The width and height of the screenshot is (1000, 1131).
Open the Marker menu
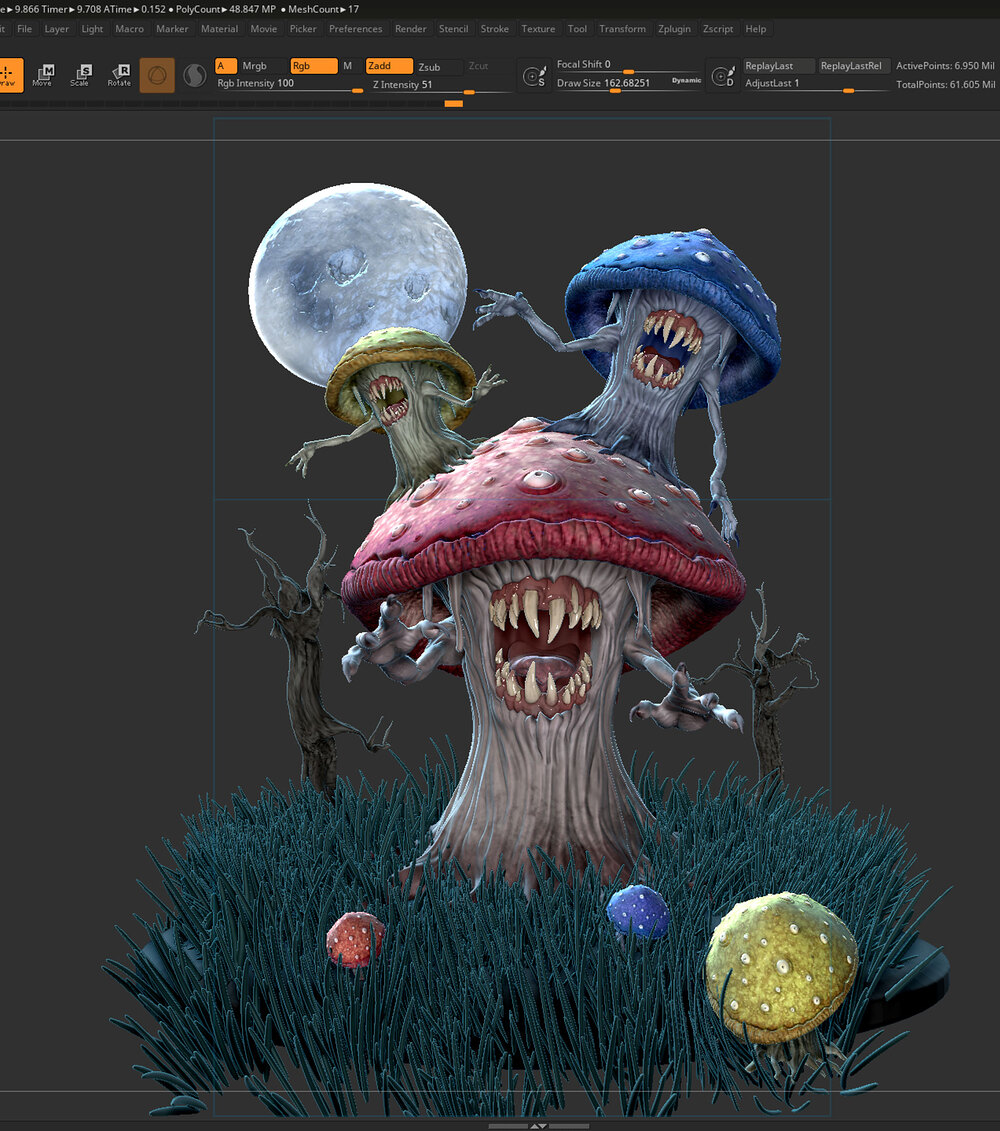click(x=172, y=29)
